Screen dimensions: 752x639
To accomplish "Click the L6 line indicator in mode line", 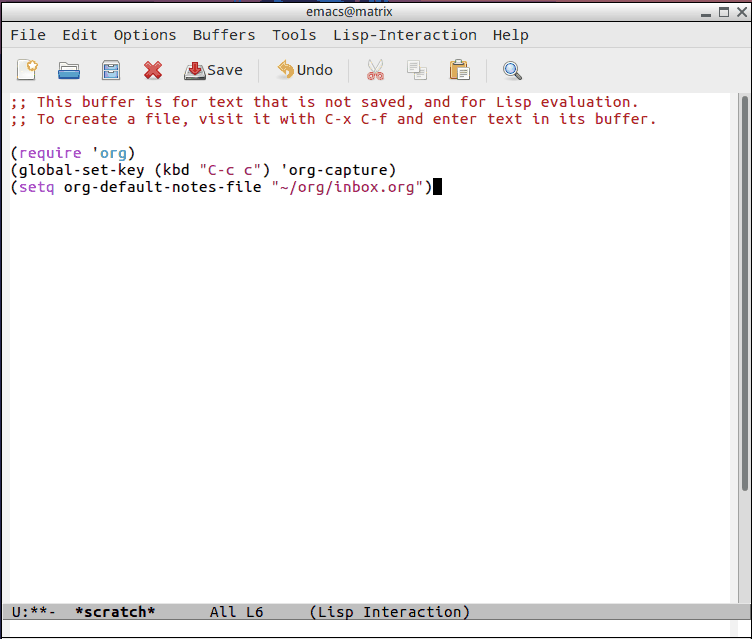I will point(254,612).
